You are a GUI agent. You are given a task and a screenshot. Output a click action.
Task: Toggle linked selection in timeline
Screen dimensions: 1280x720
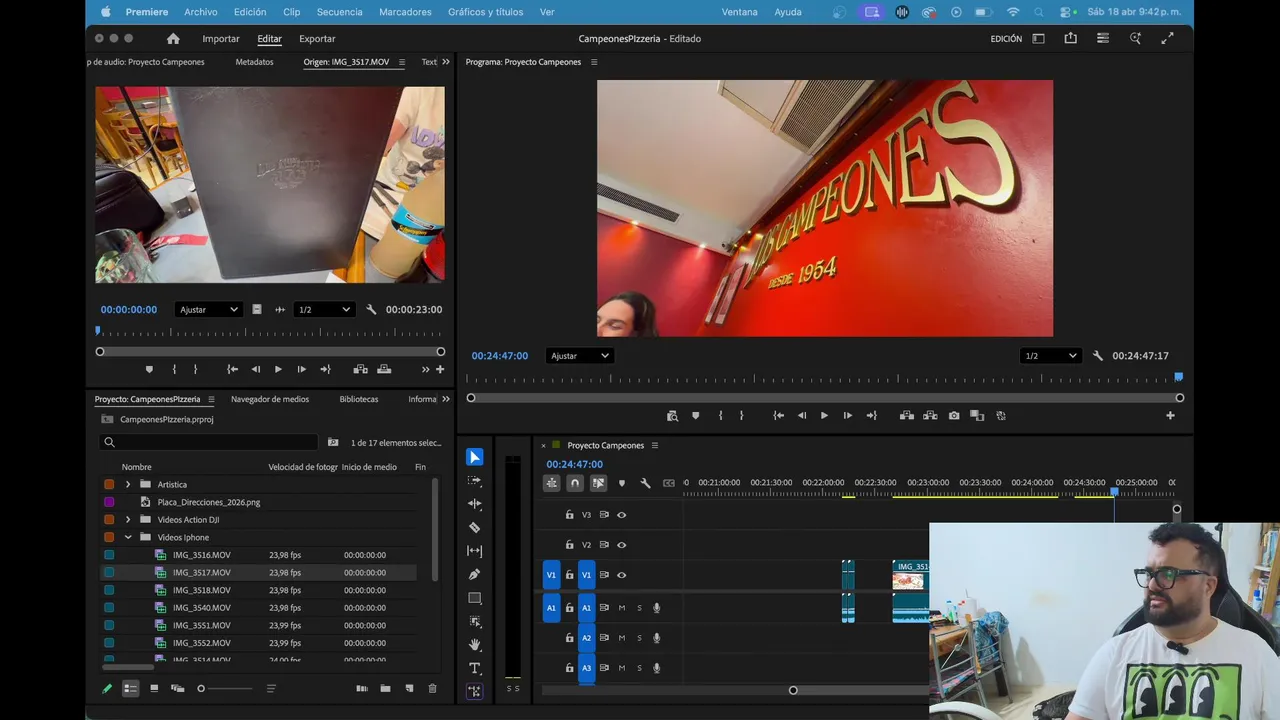[x=598, y=483]
